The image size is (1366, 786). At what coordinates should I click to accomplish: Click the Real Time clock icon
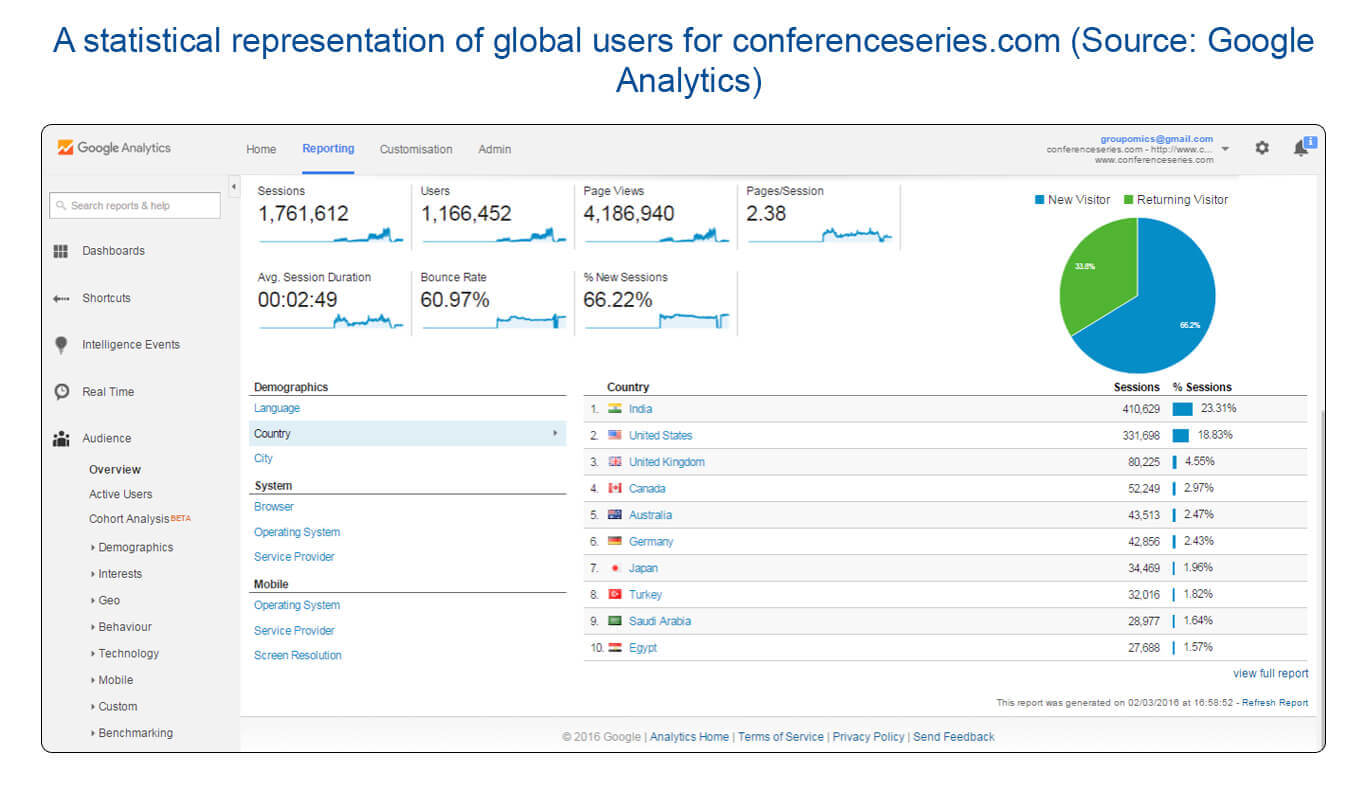[x=61, y=392]
